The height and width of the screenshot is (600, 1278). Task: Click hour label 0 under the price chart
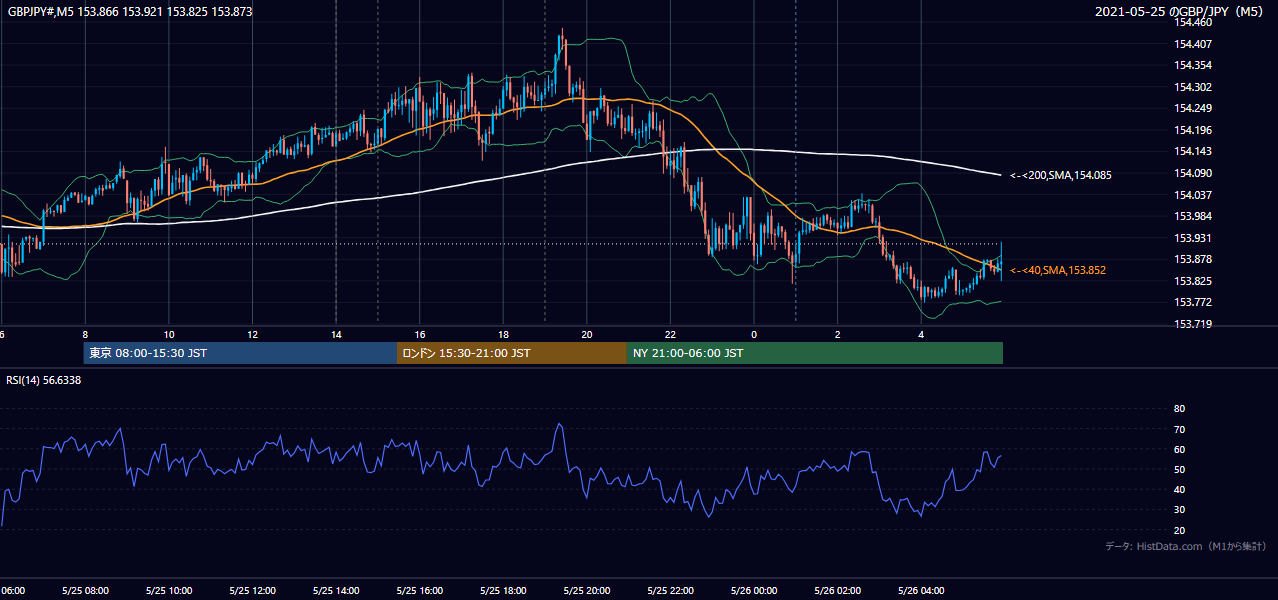pyautogui.click(x=754, y=334)
